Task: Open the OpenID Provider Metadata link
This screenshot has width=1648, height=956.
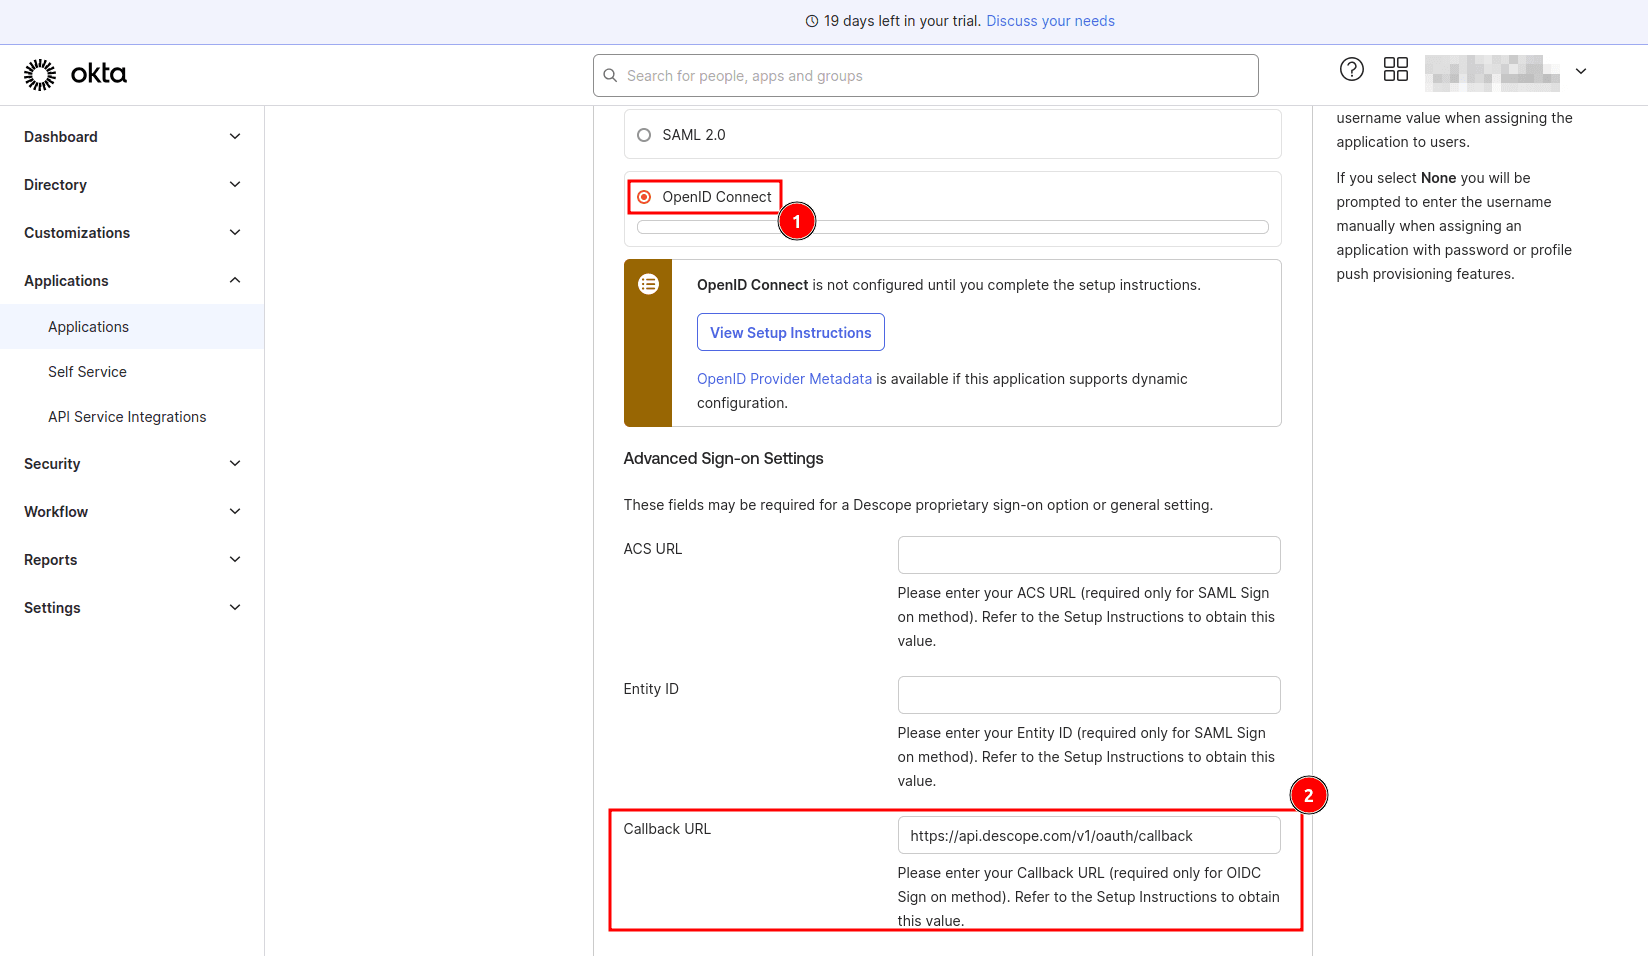Action: tap(784, 379)
